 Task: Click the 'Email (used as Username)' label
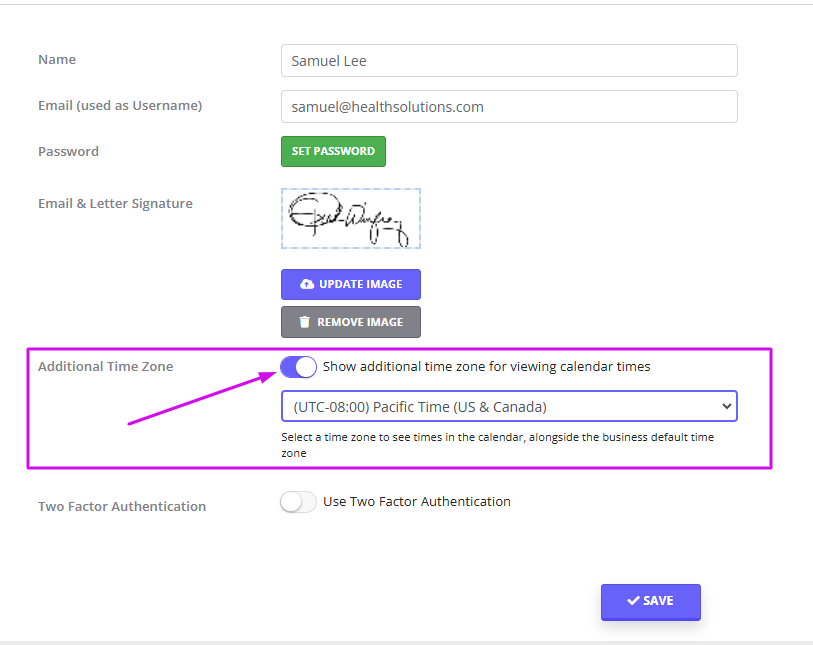[120, 106]
